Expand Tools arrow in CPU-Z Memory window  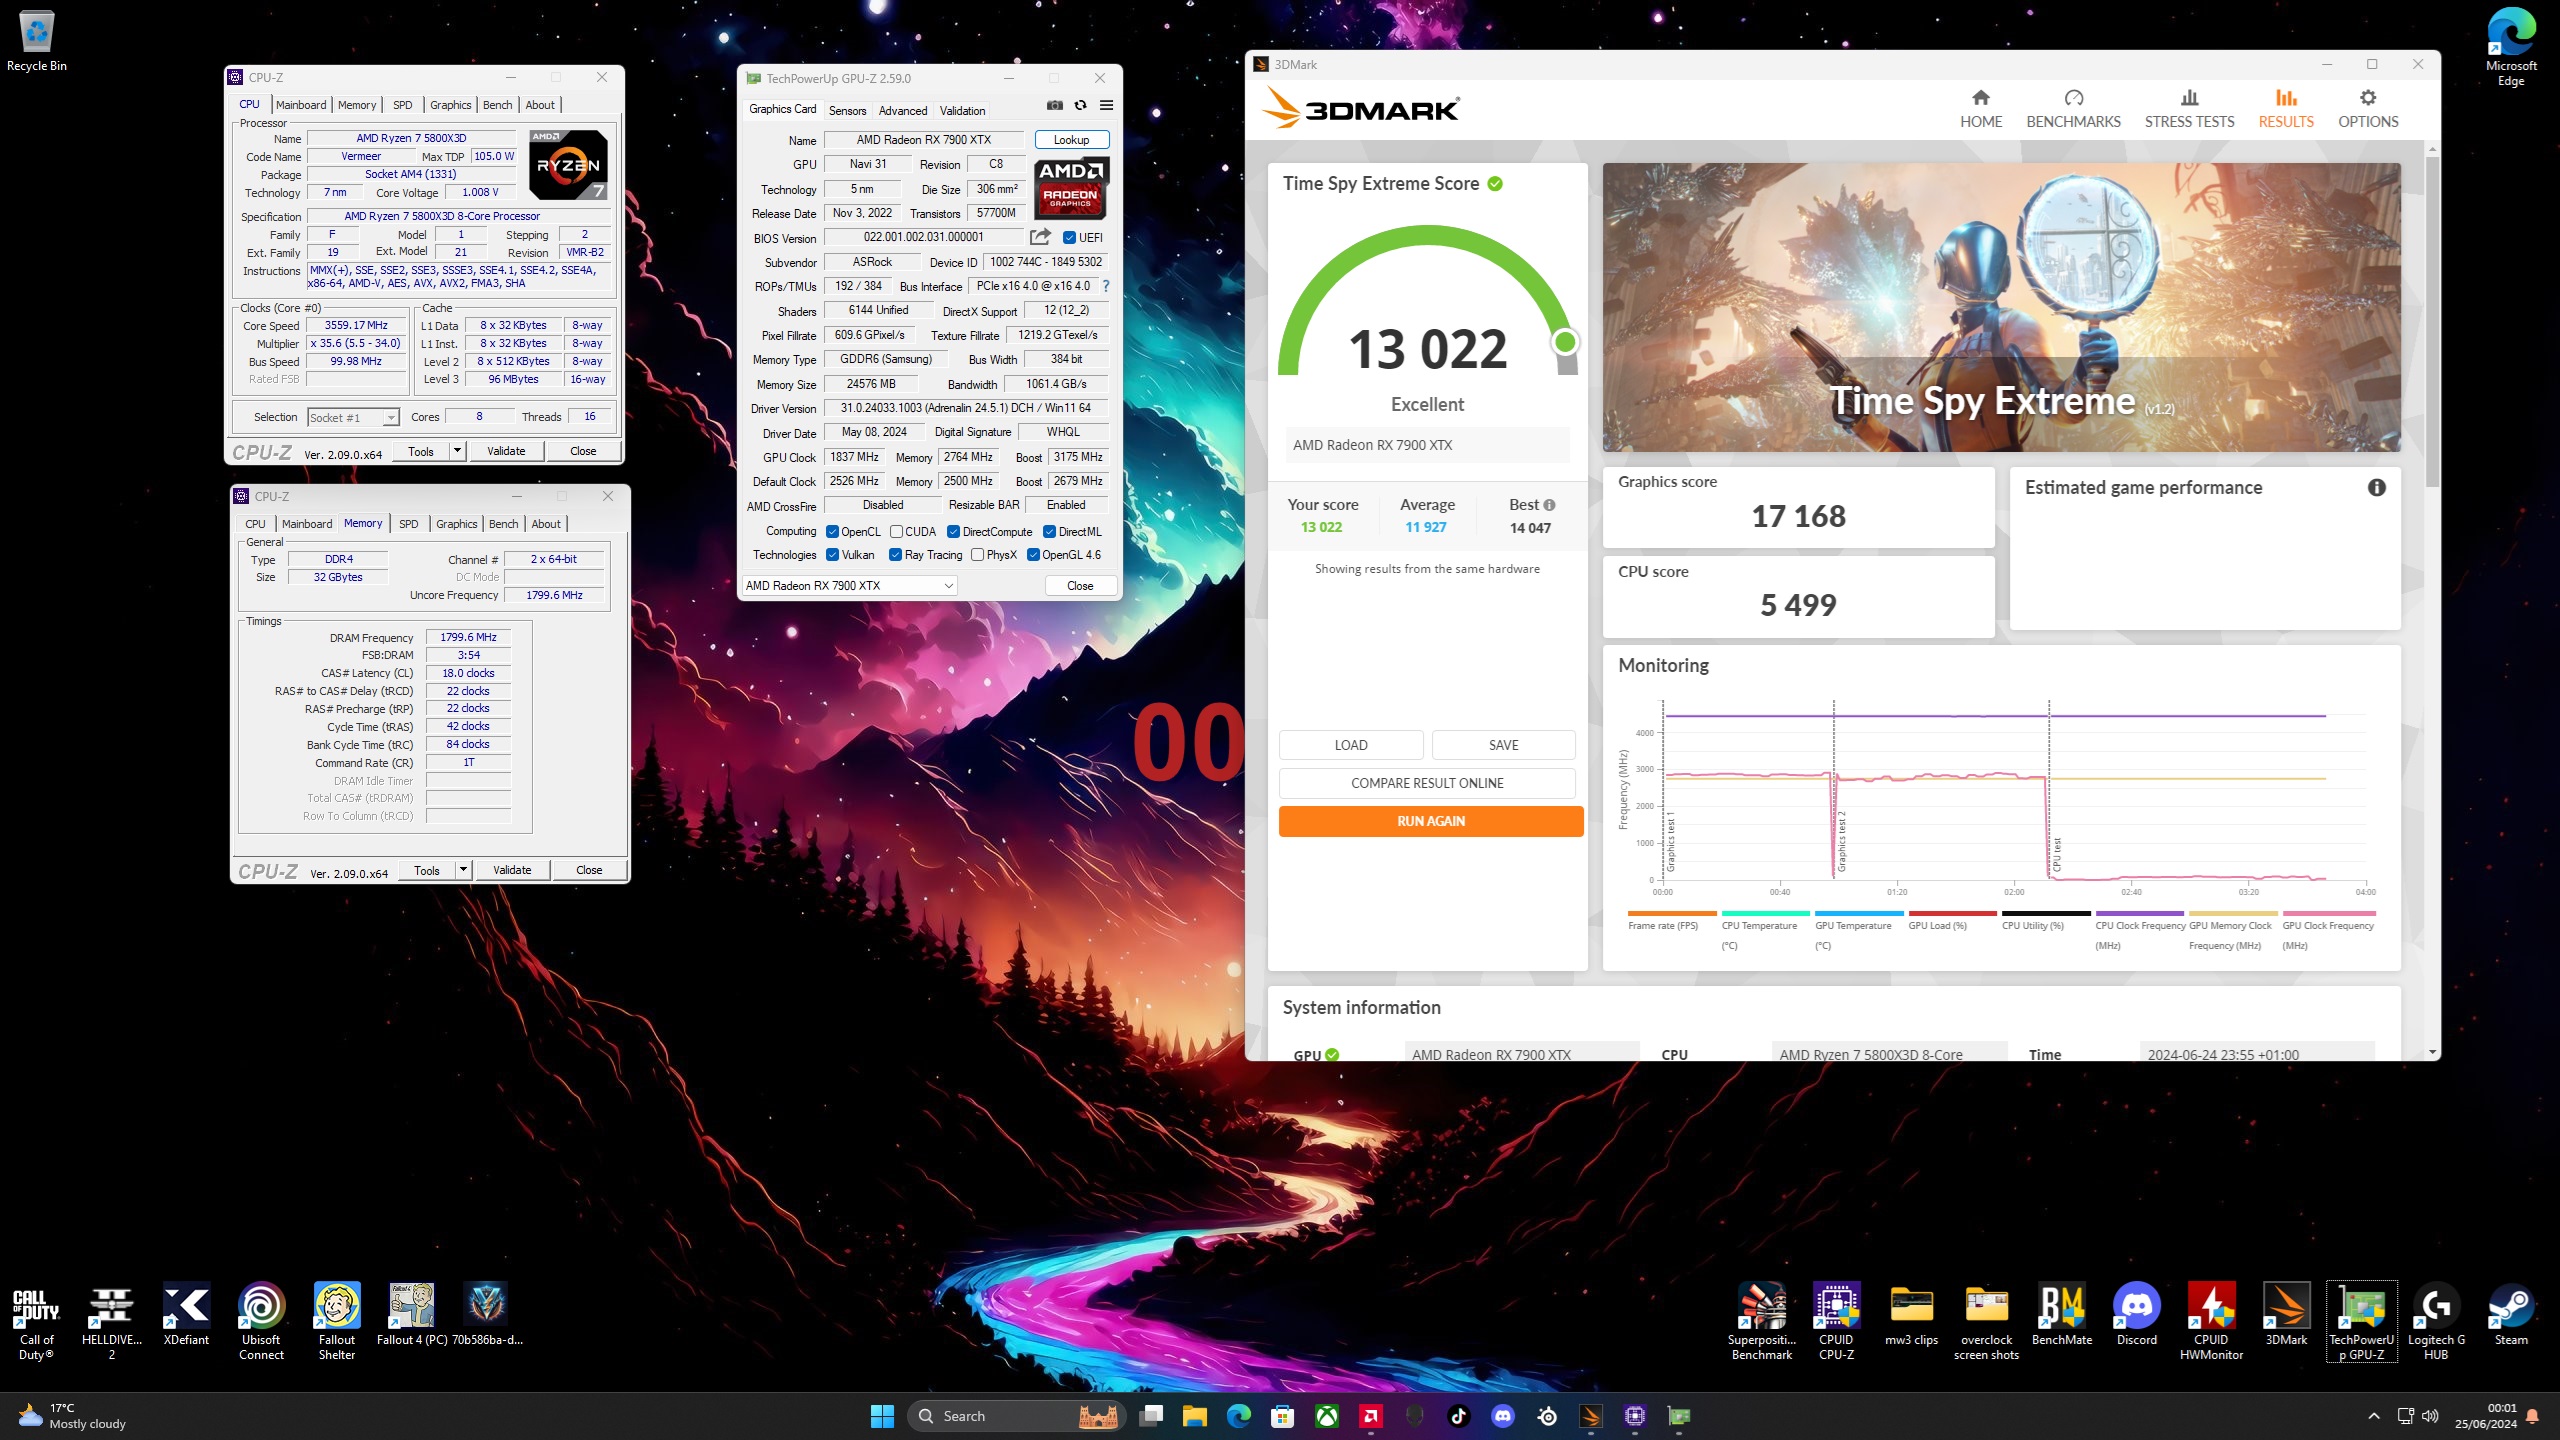(x=463, y=870)
